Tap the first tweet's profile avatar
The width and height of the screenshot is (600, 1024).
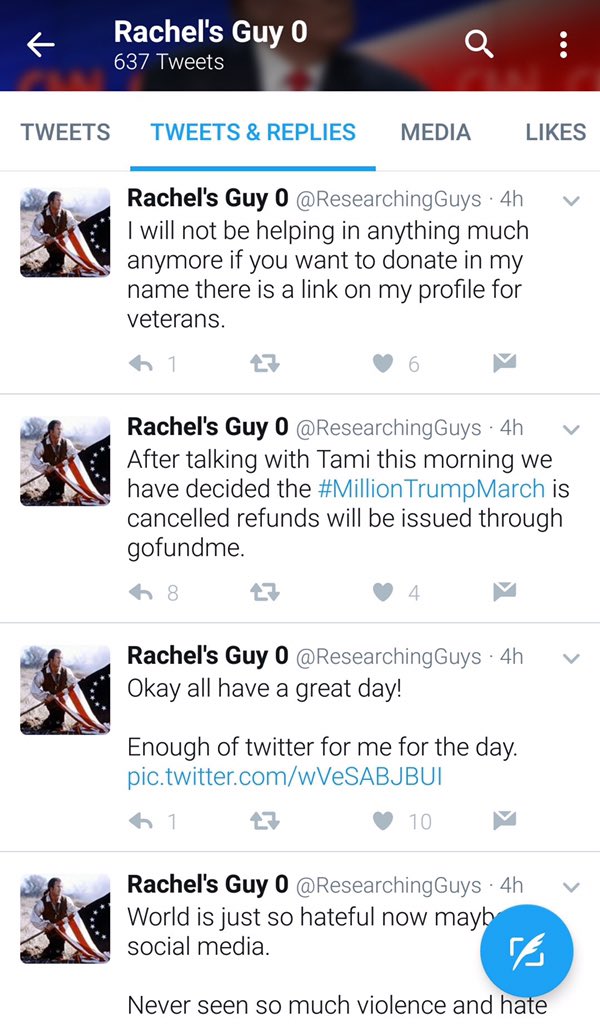[x=65, y=232]
